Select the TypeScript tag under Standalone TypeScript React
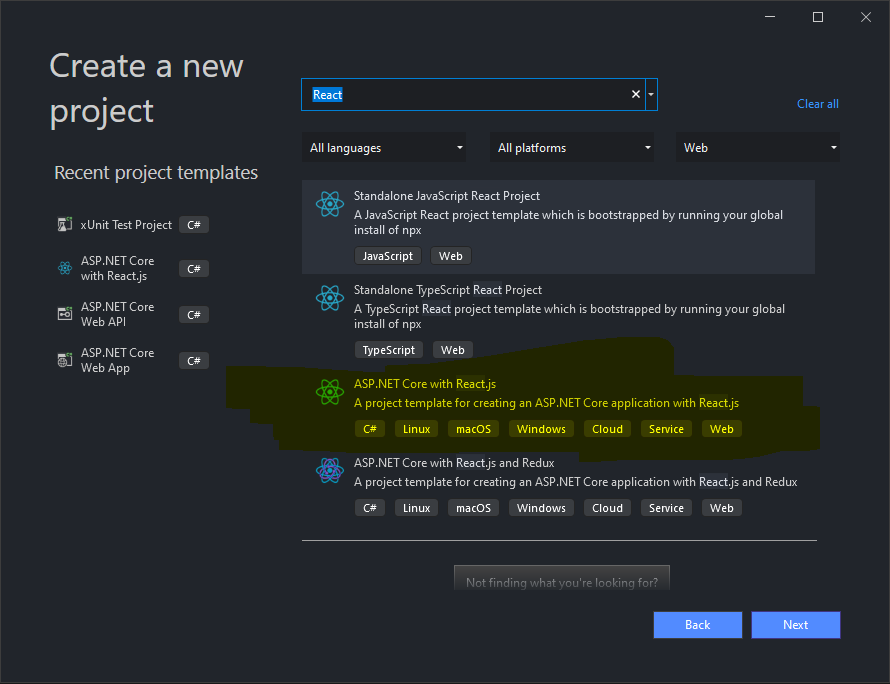 (x=388, y=349)
